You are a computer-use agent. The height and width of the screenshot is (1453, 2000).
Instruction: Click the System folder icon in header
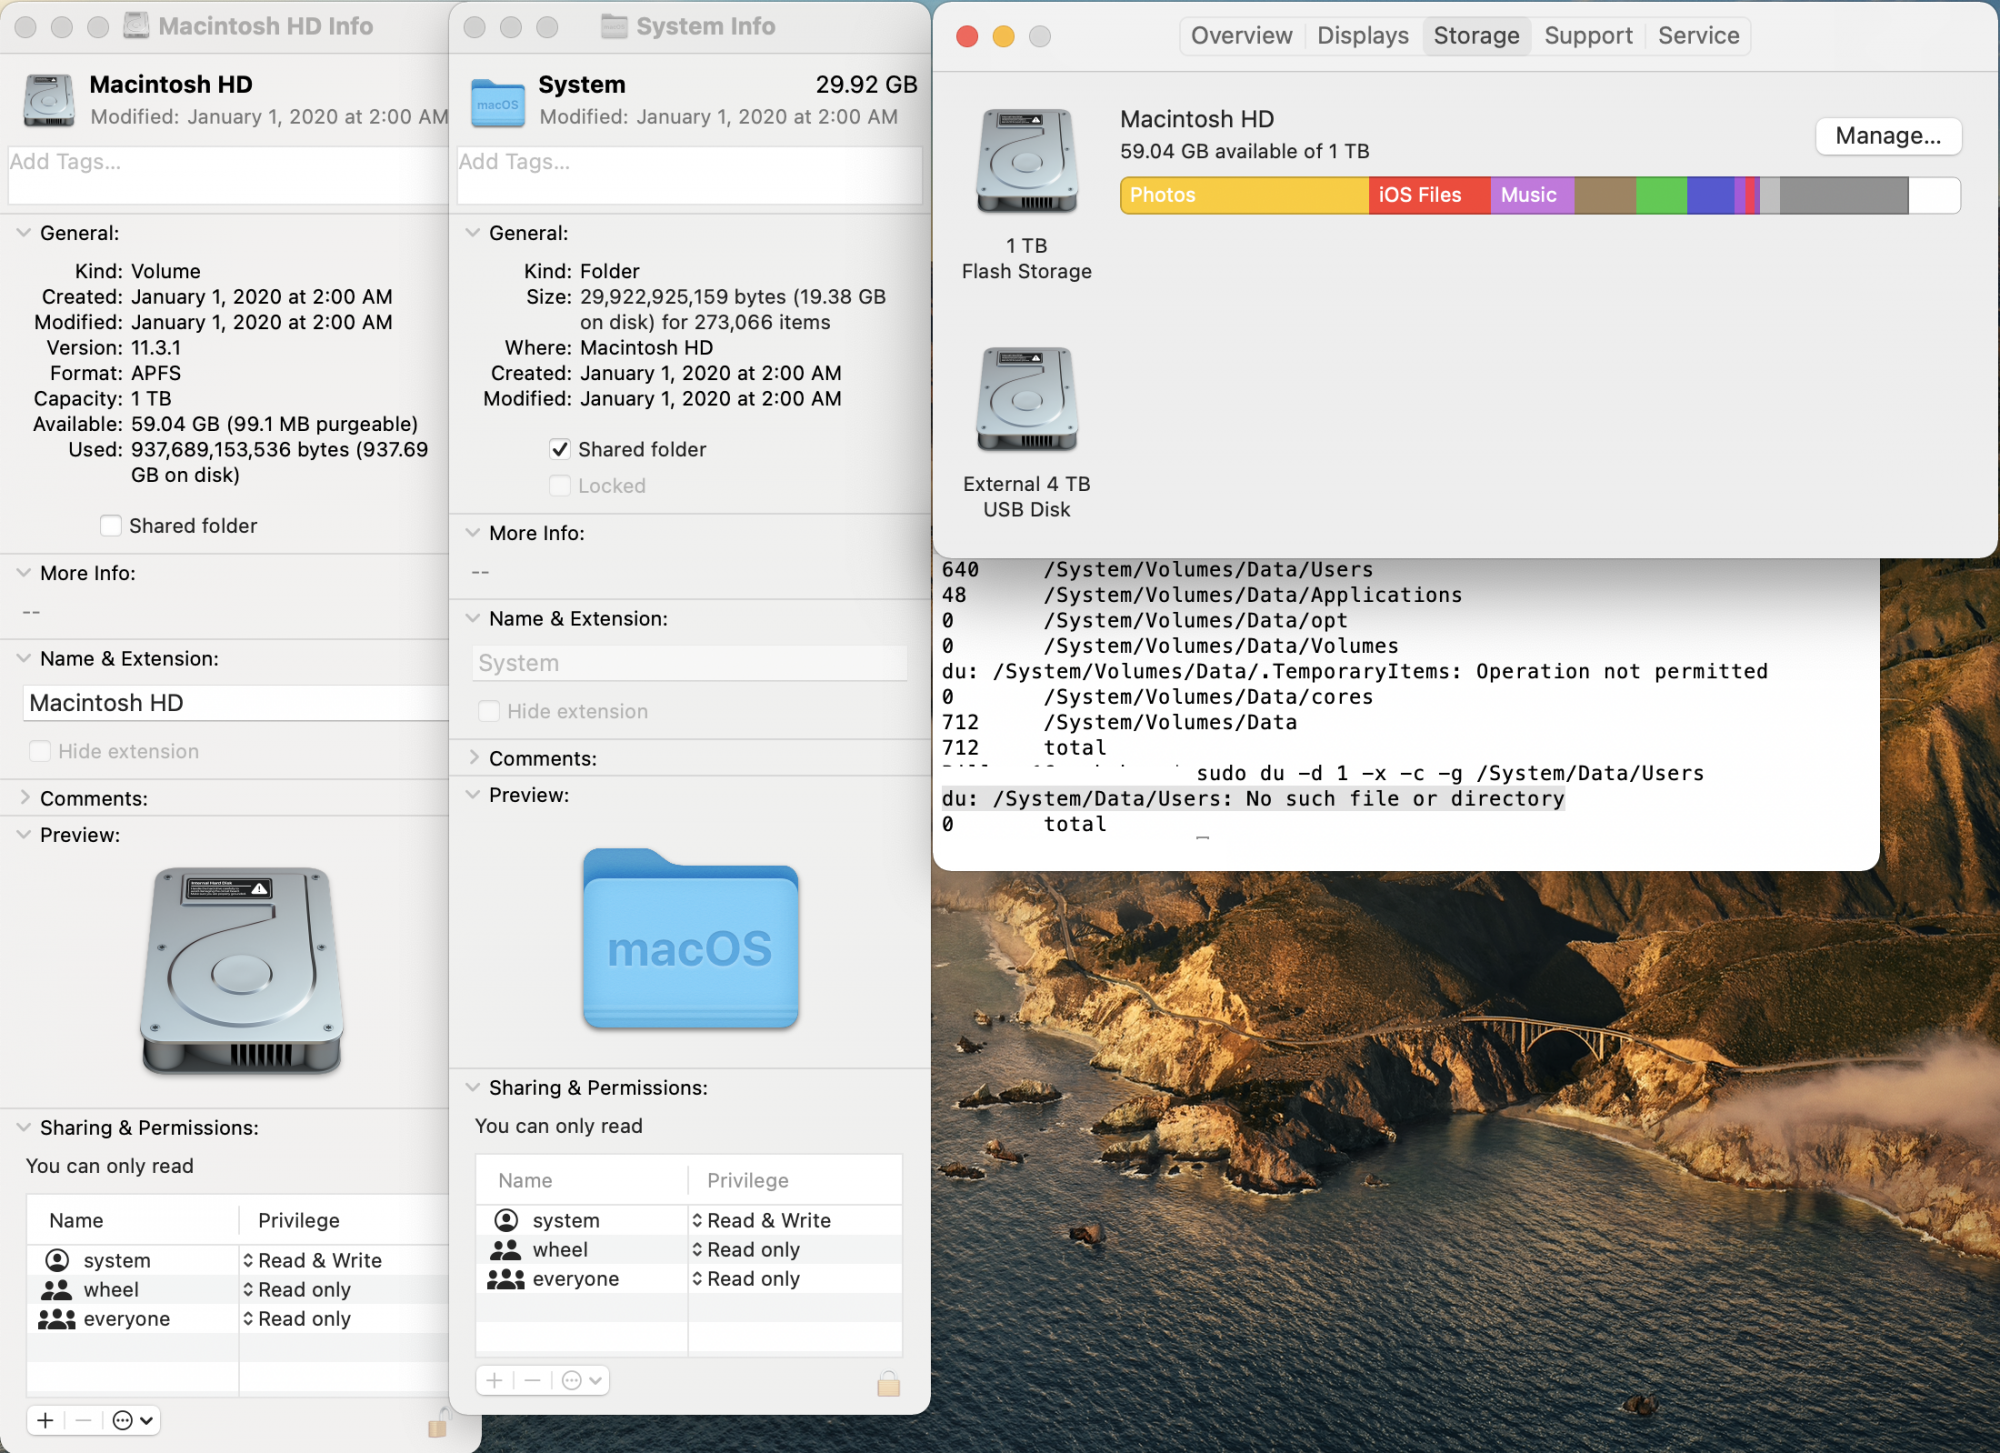pos(497,101)
